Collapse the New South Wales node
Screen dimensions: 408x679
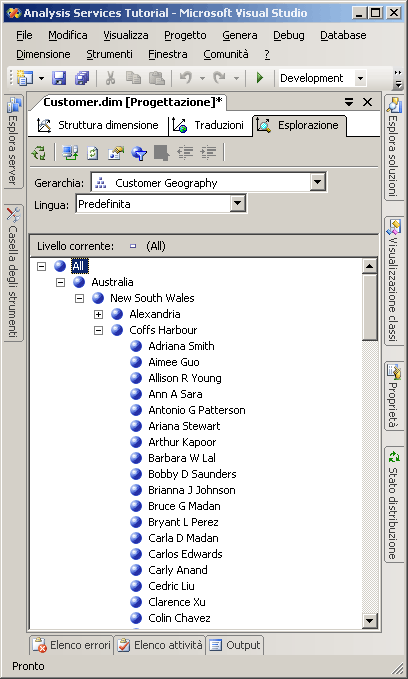[x=80, y=298]
